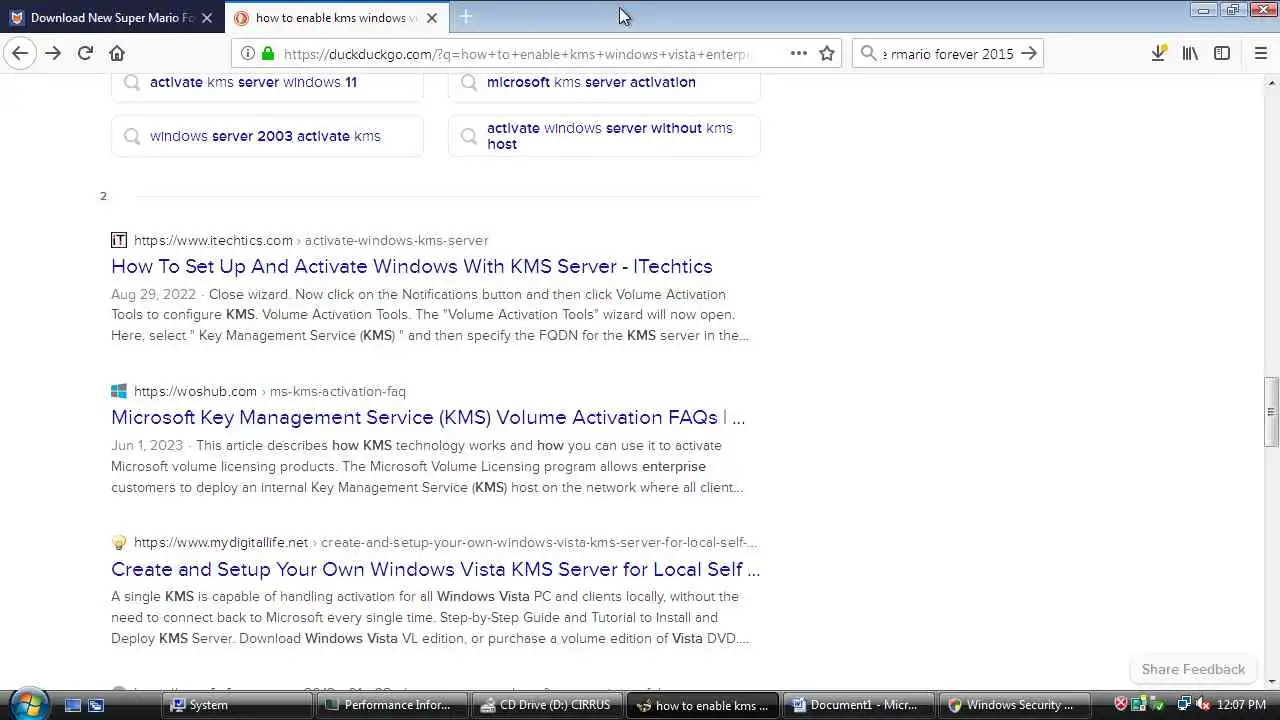Click the mydigitallife lightbulb favicon

(119, 542)
